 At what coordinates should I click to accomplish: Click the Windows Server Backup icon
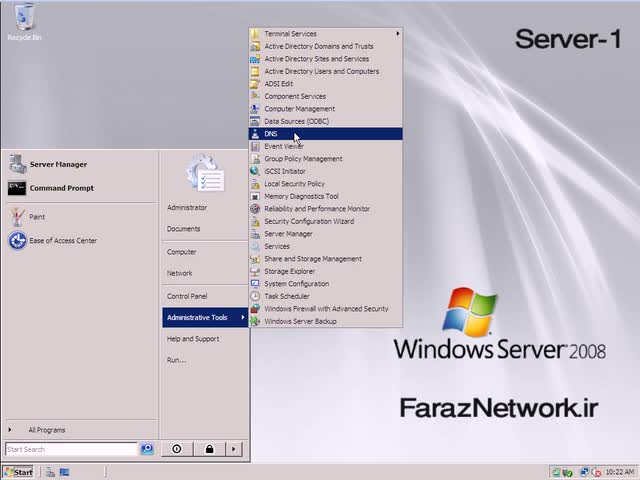(x=255, y=321)
